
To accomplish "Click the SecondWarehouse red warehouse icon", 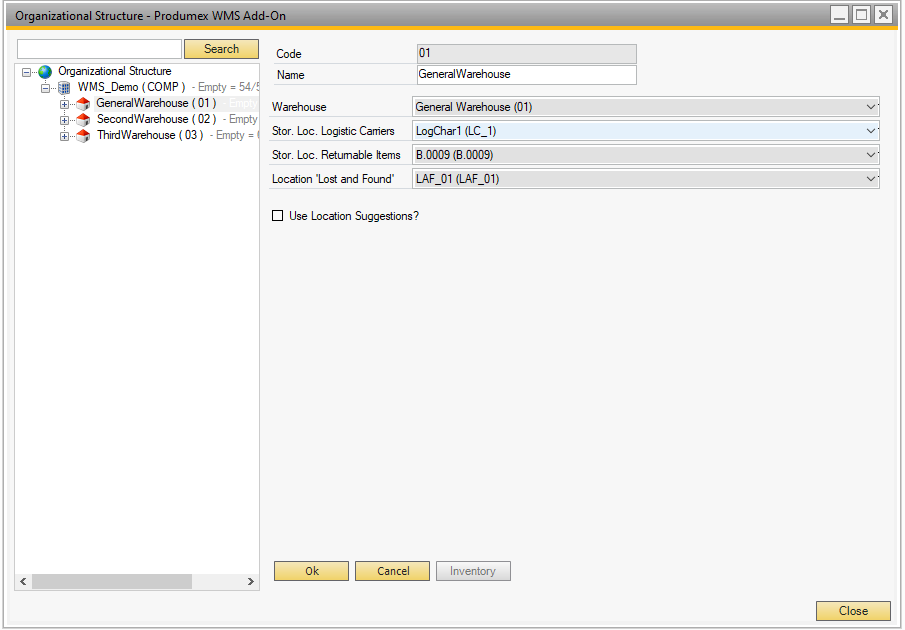I will coord(83,120).
